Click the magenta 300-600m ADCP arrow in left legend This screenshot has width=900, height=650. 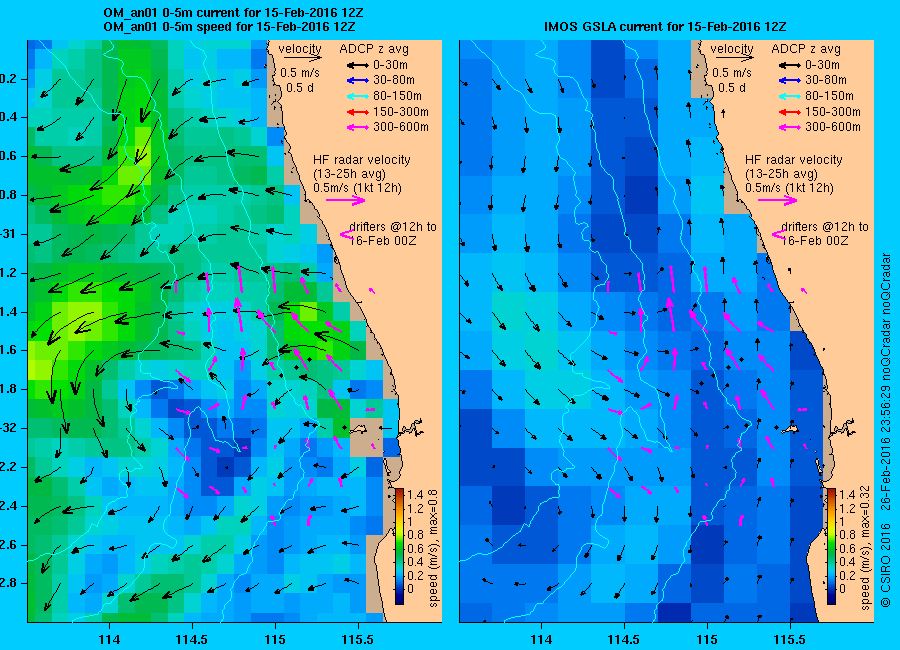358,127
